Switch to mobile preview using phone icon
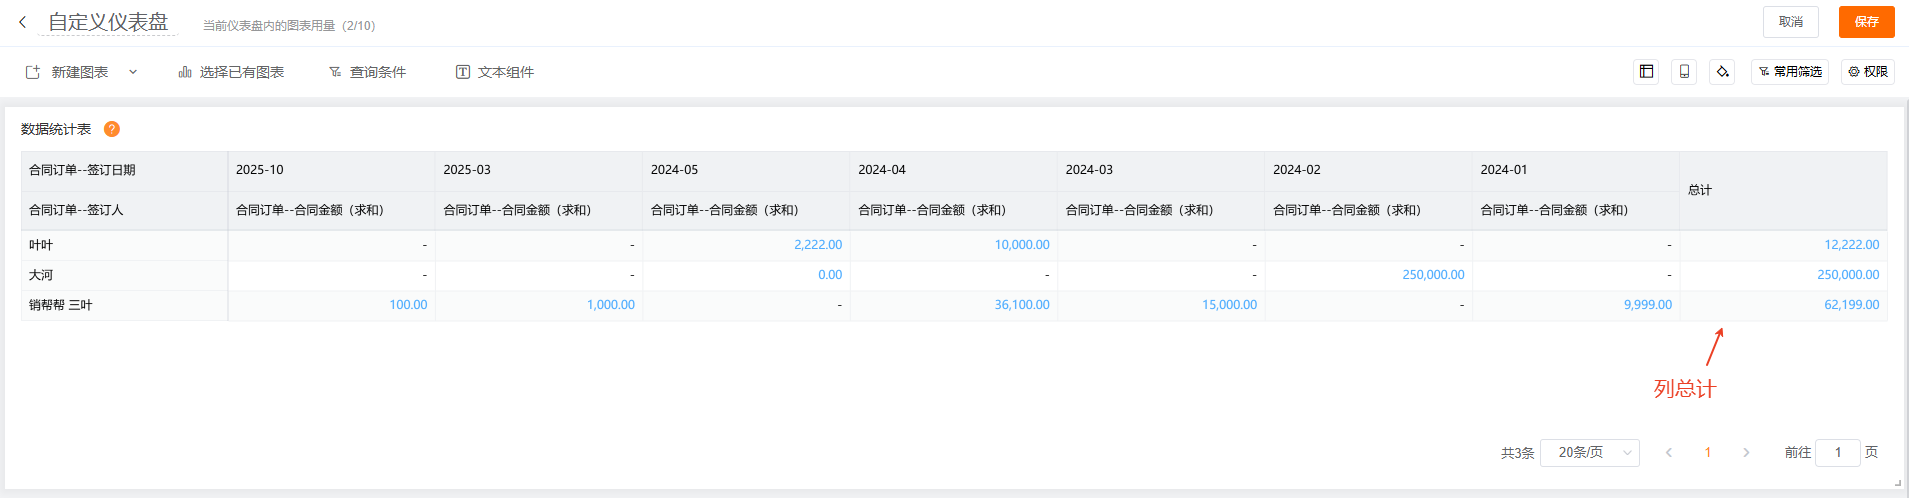Screen dimensions: 1909x498 click(1684, 72)
